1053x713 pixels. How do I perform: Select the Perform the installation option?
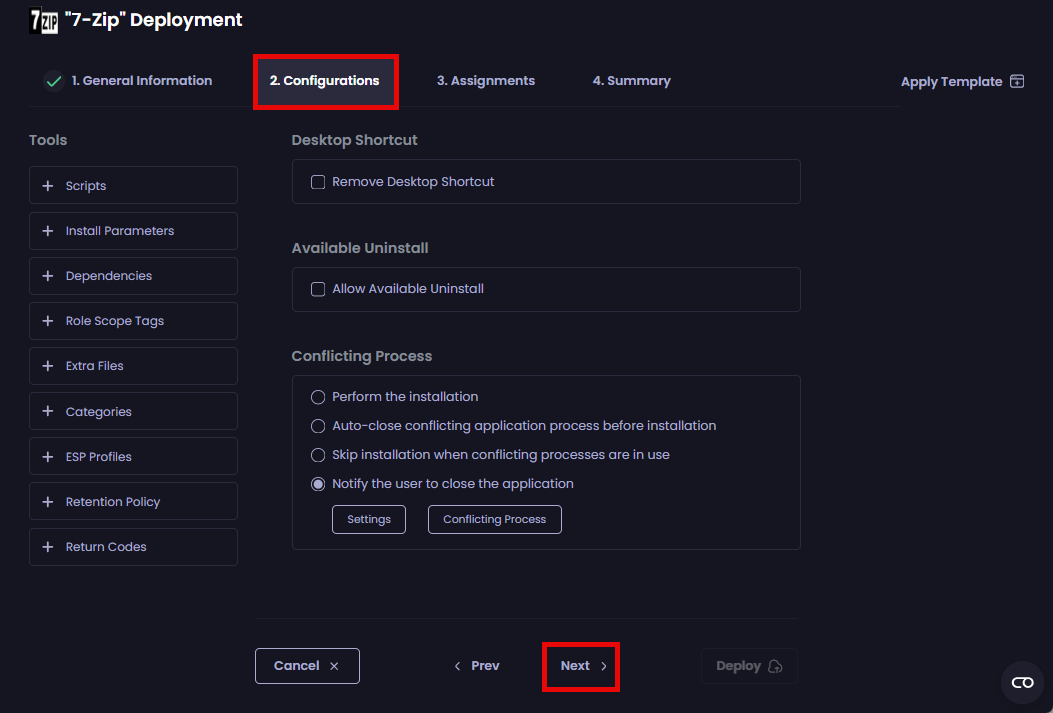(317, 396)
